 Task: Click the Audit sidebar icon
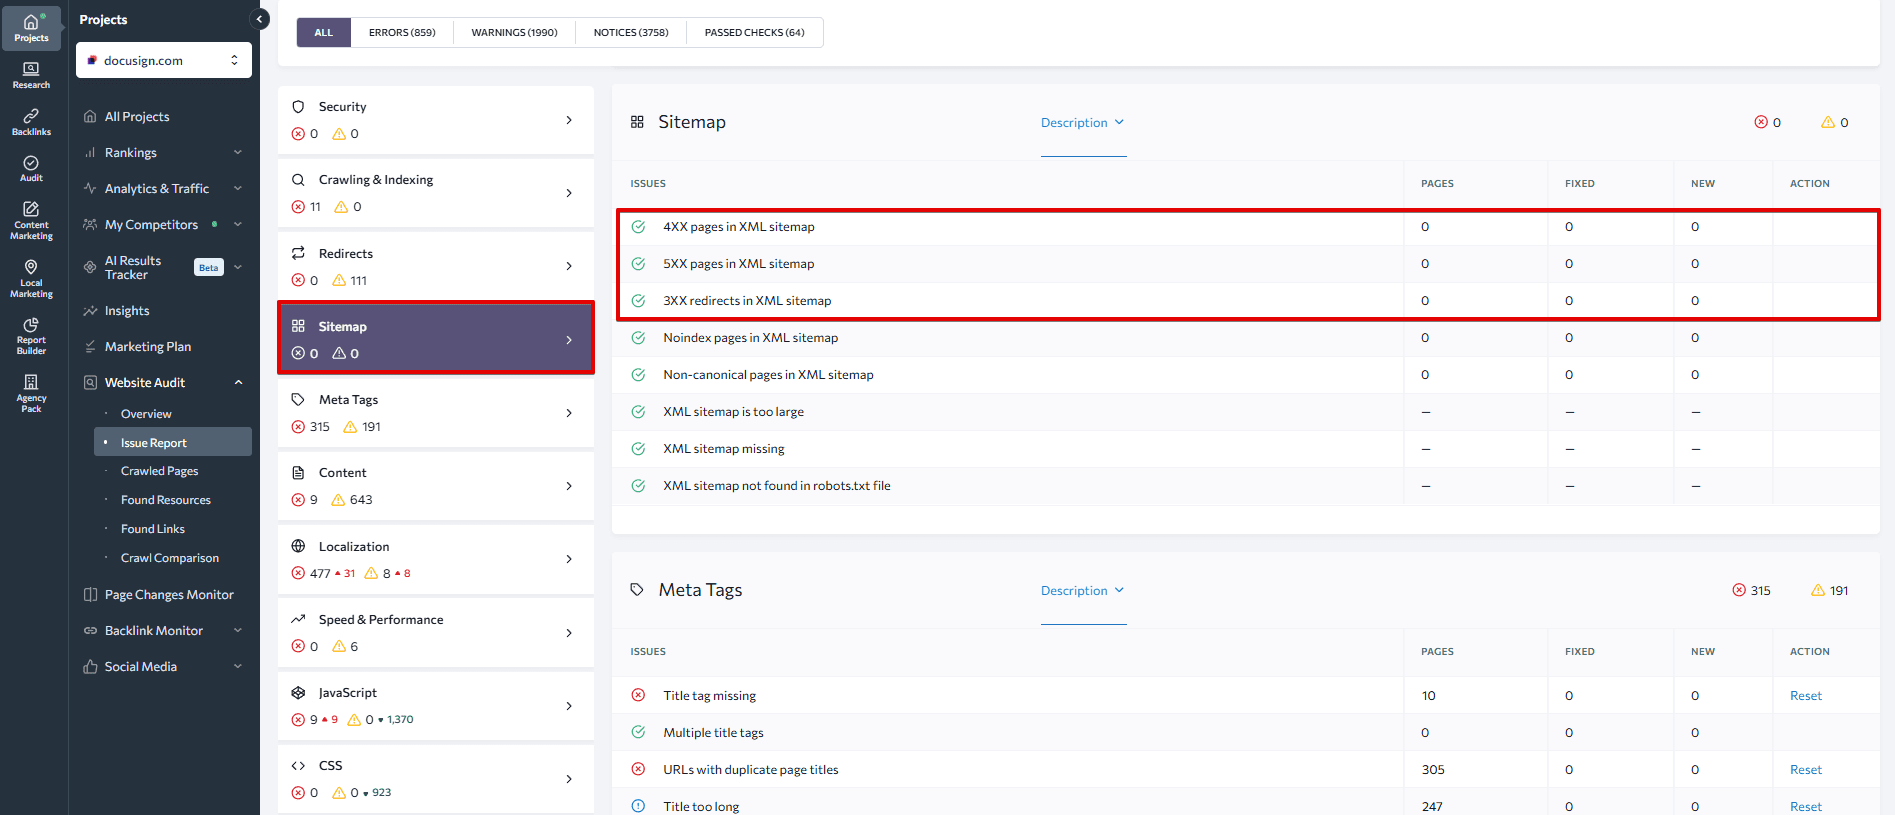click(31, 168)
